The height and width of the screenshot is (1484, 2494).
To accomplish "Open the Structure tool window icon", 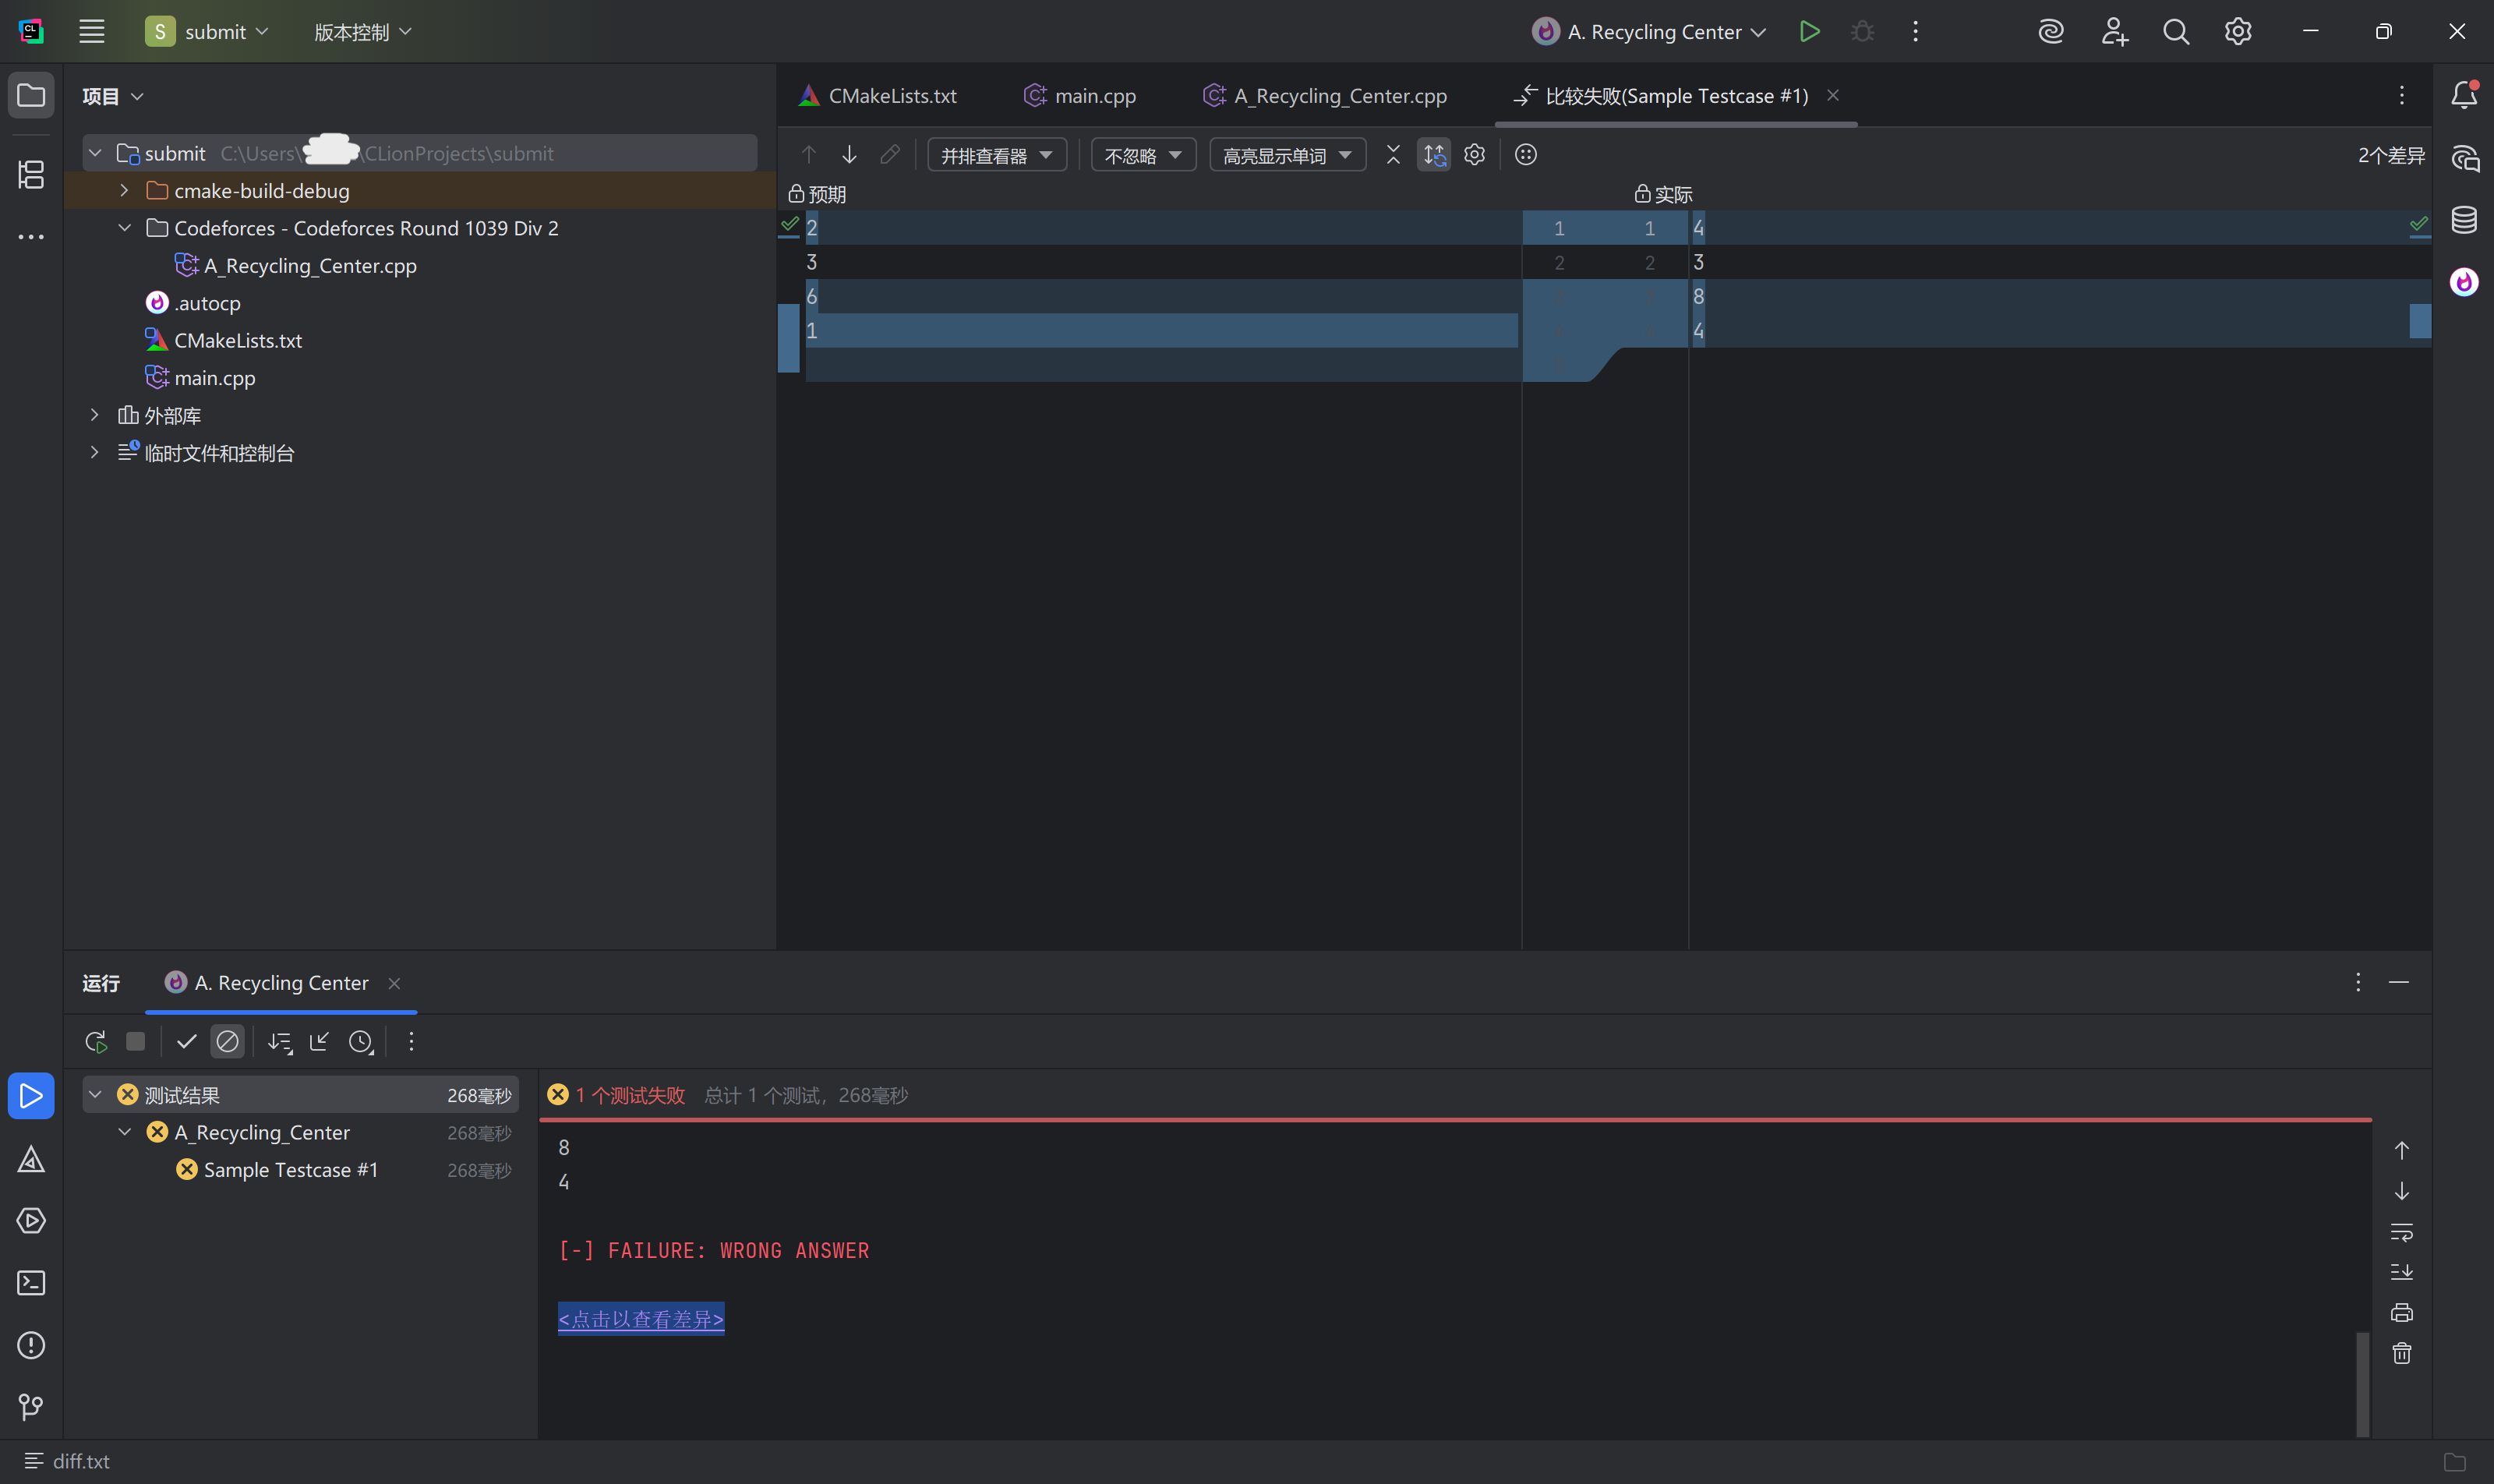I will 31,175.
